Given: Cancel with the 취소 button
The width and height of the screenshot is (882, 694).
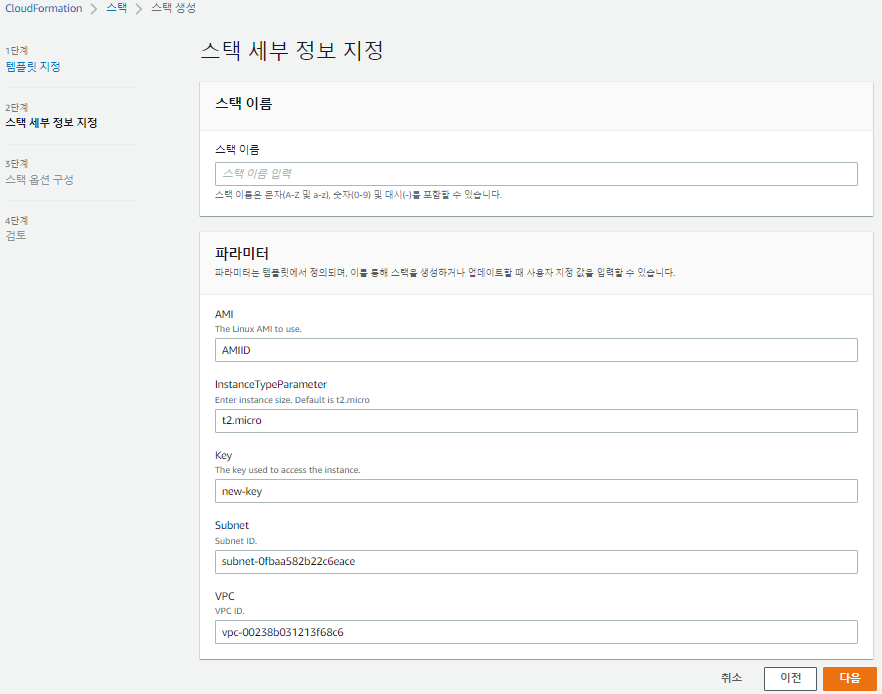Looking at the screenshot, I should [x=731, y=678].
